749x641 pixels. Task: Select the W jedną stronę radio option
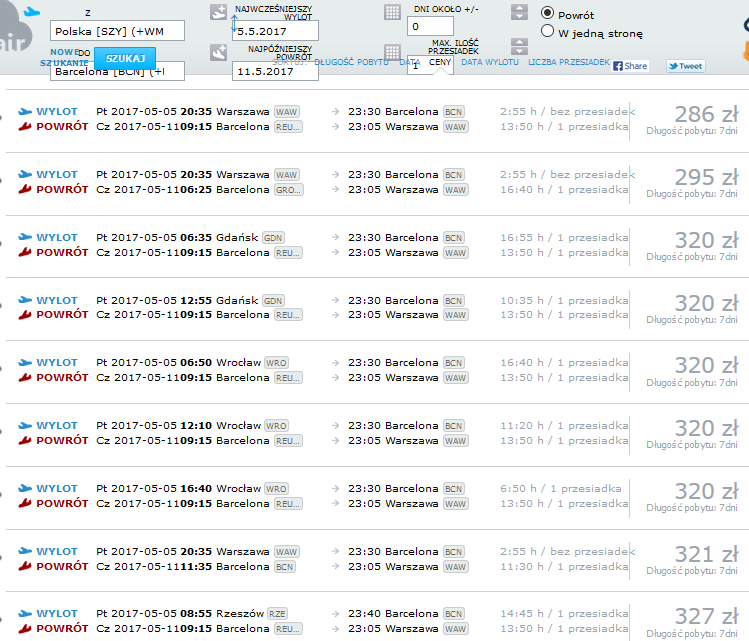click(x=547, y=31)
